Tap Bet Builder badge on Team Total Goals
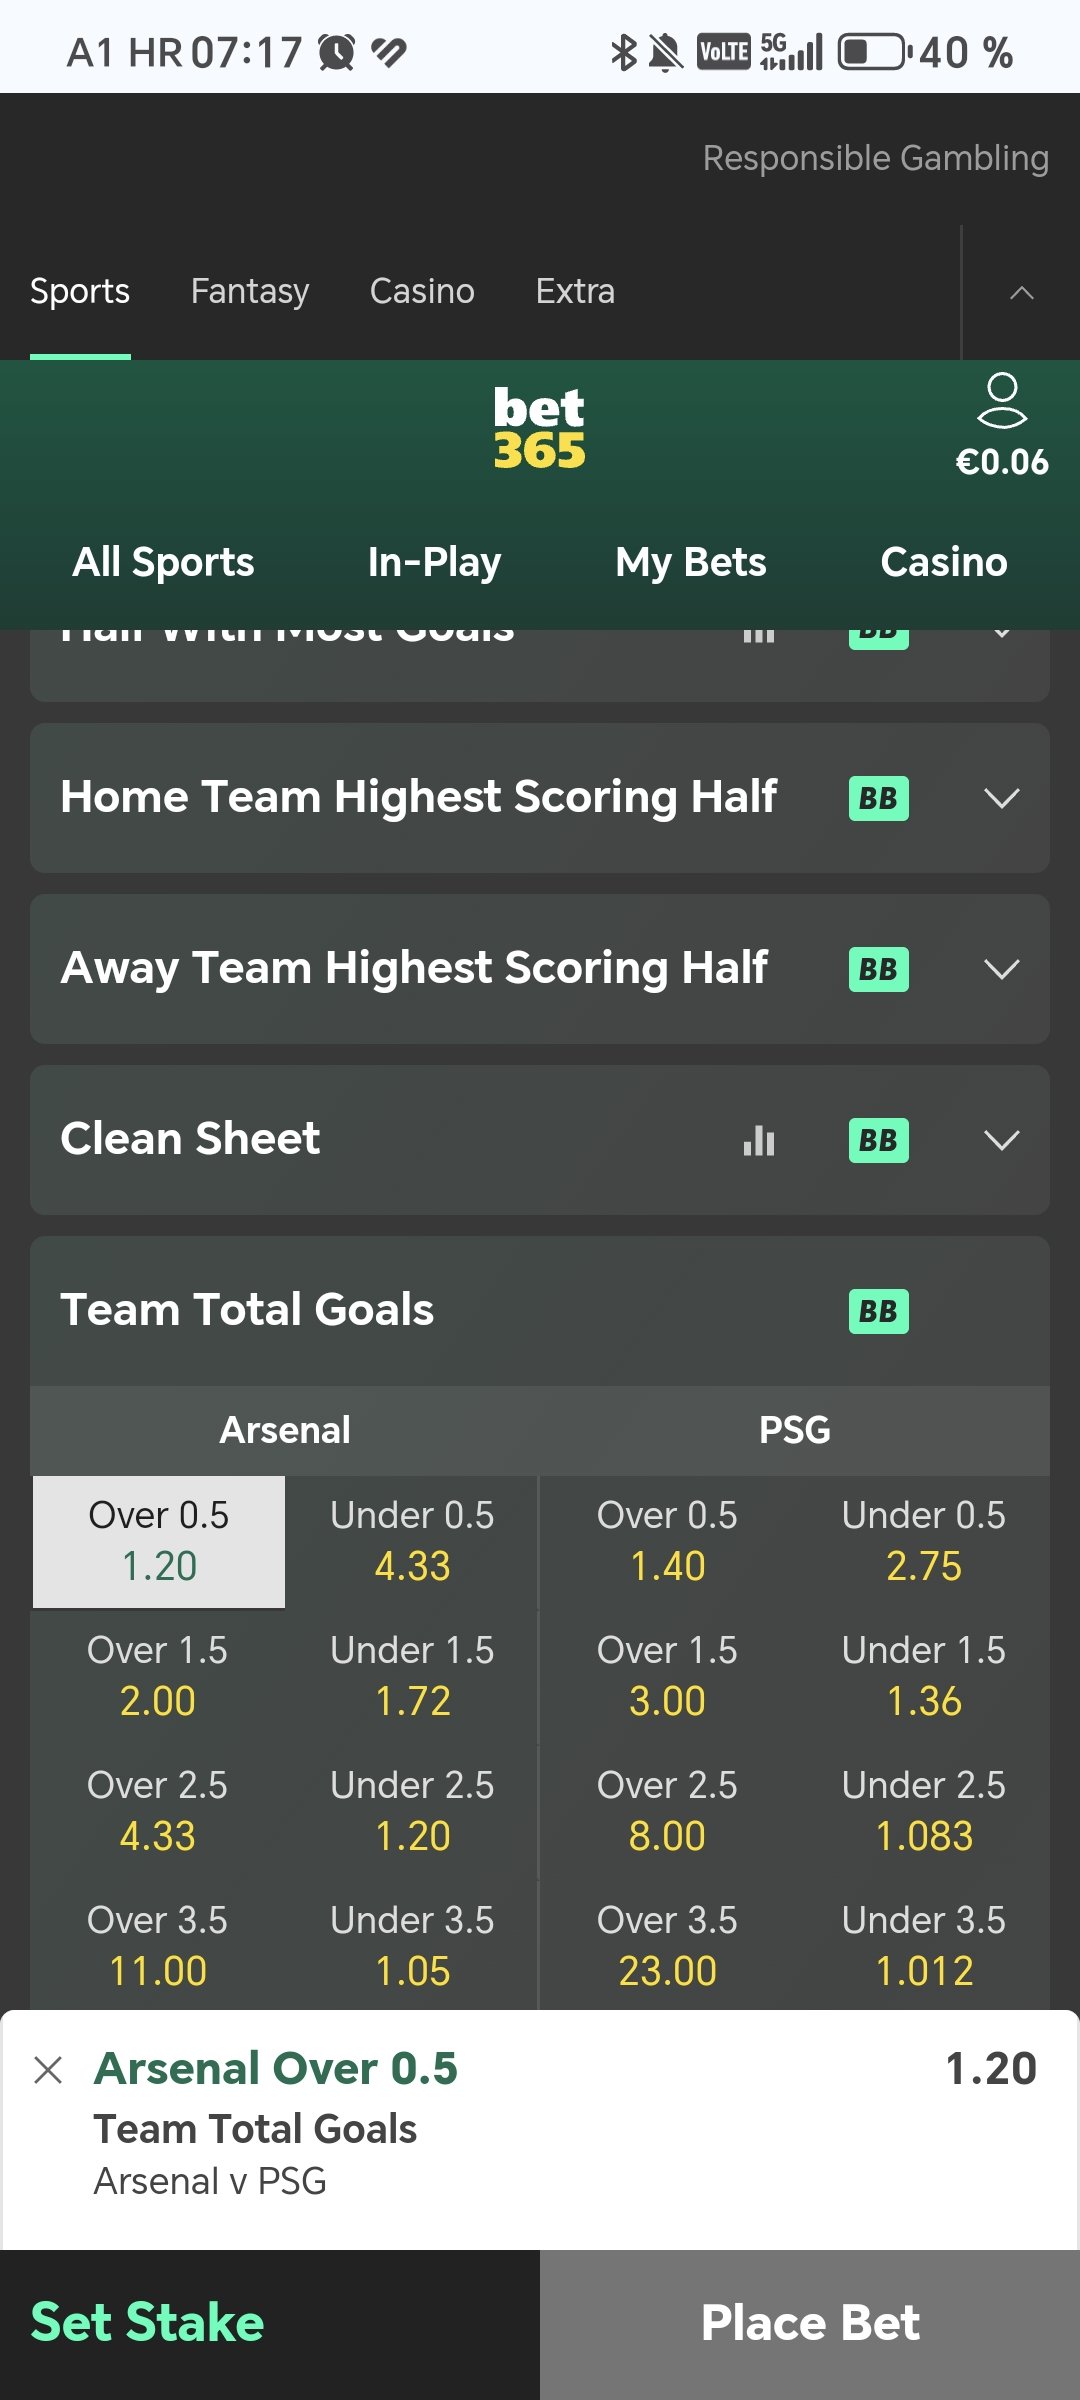 click(x=878, y=1311)
